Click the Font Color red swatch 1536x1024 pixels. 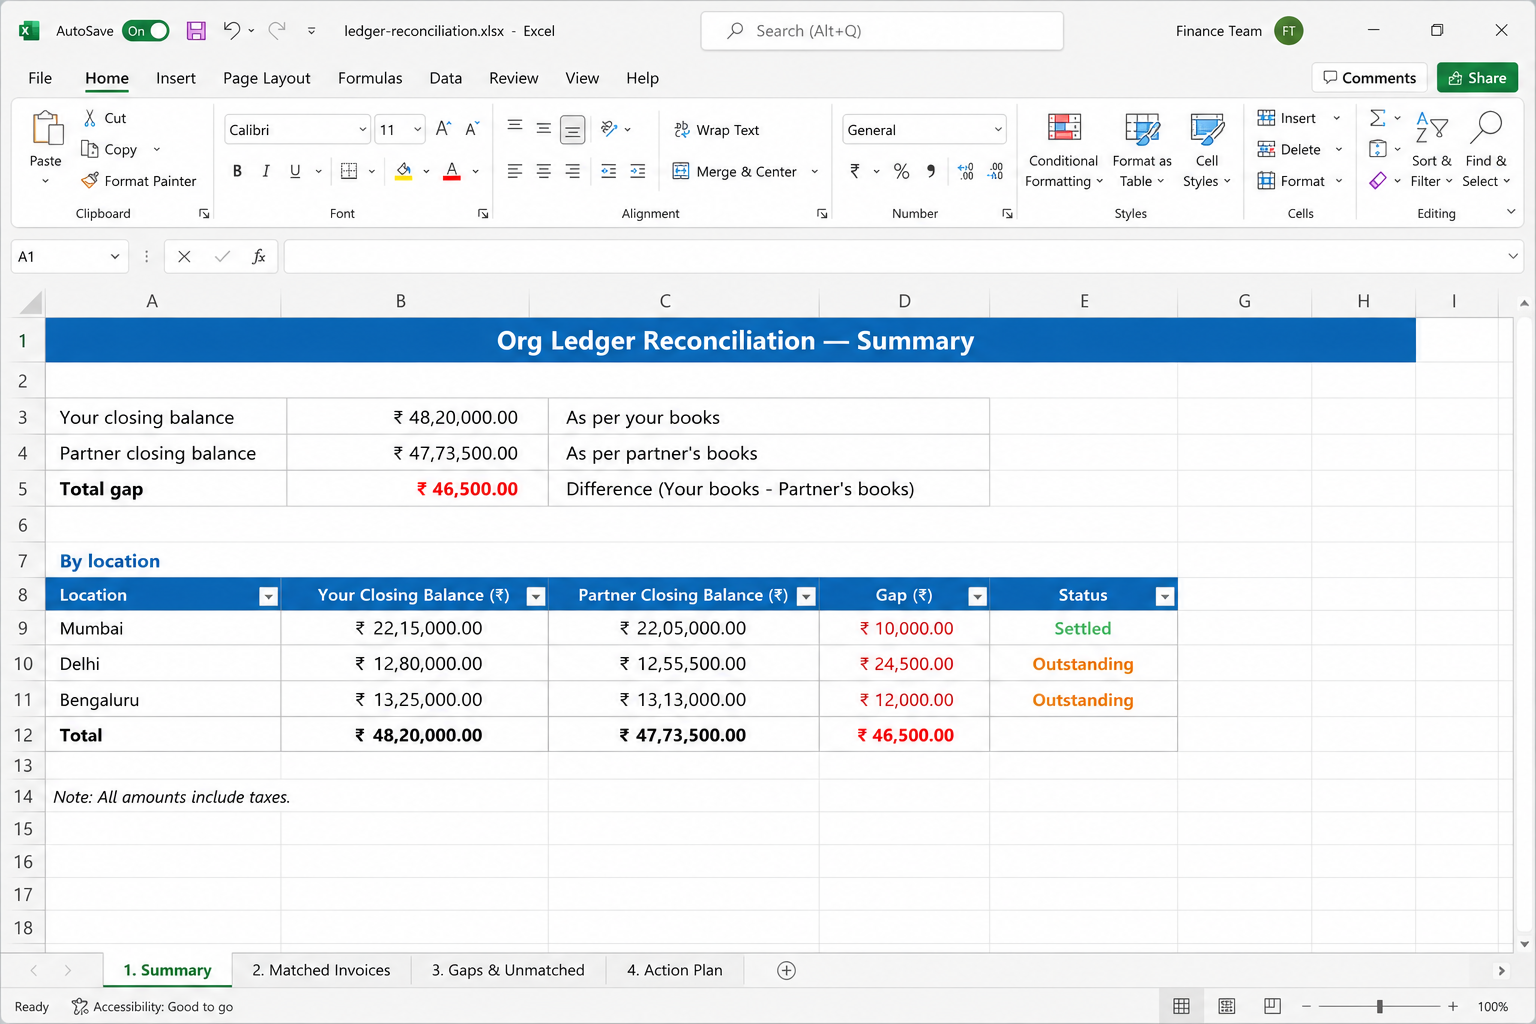(452, 171)
